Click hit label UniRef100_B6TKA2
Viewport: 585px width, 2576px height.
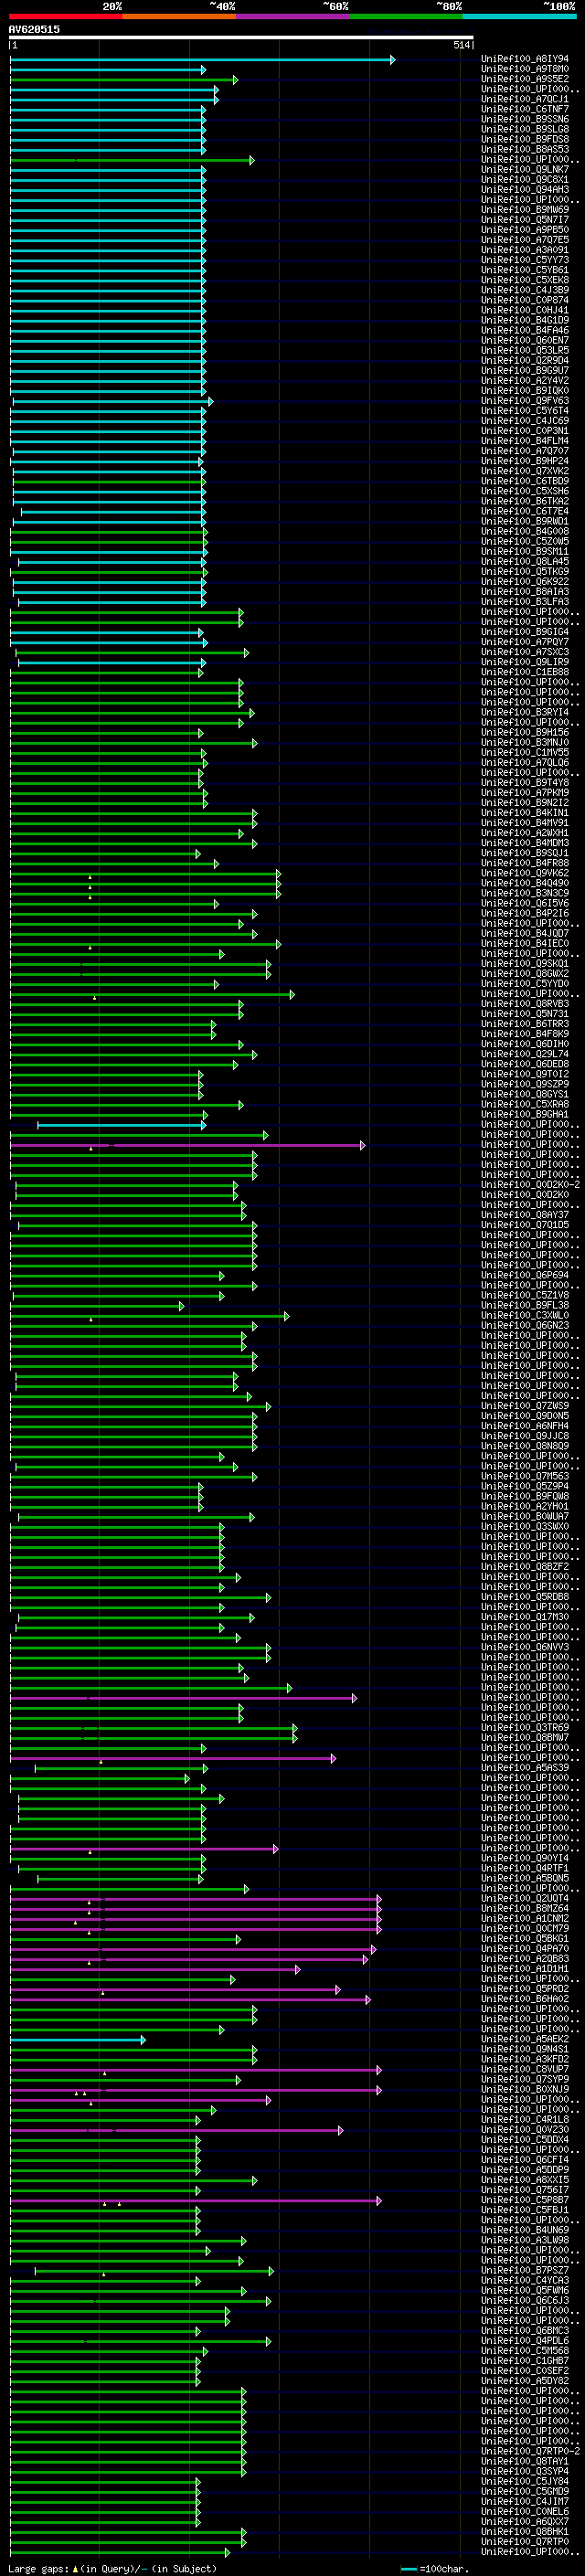pos(524,501)
